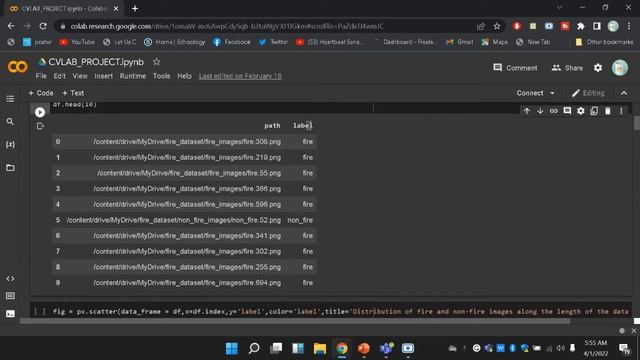Open the Comment button
This screenshot has height=360, width=640.
pos(515,68)
